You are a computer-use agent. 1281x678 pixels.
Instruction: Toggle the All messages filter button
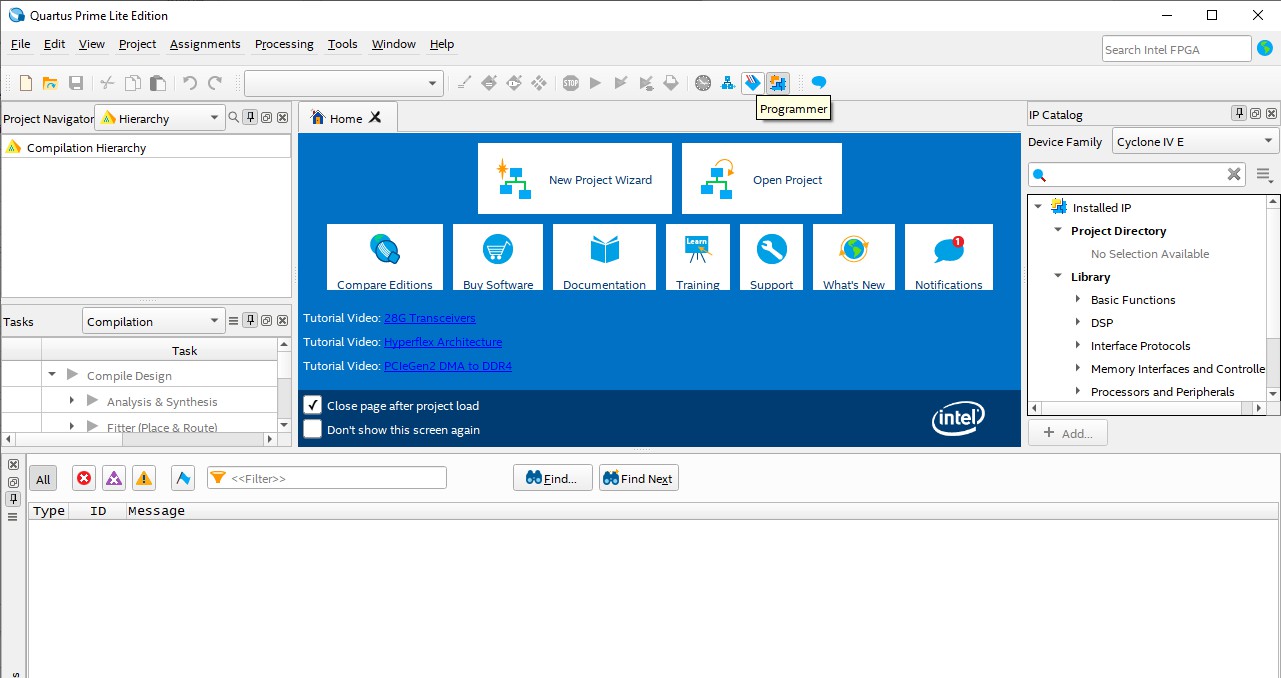tap(43, 479)
